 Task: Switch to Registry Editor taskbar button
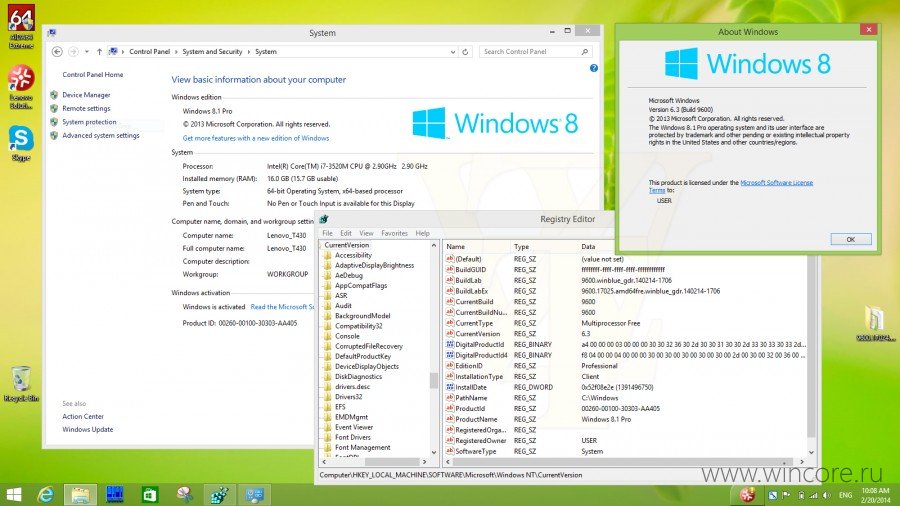(219, 495)
